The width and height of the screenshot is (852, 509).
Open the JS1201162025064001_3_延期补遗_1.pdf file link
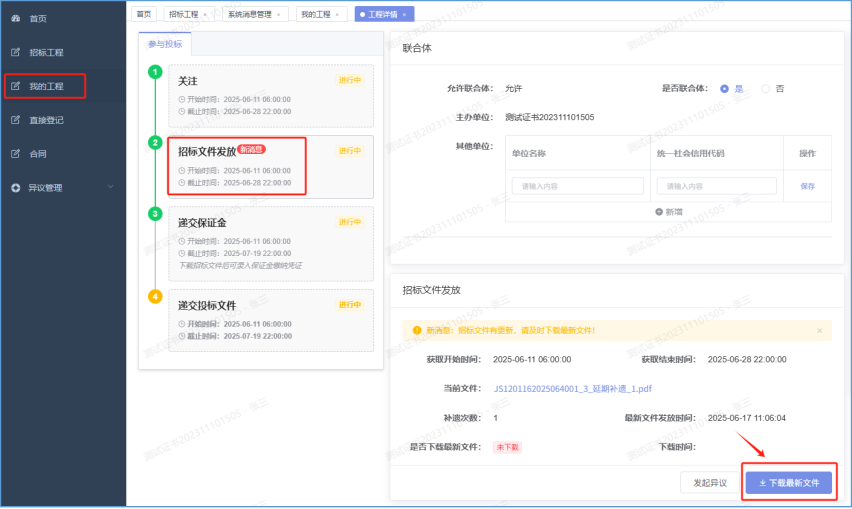573,388
